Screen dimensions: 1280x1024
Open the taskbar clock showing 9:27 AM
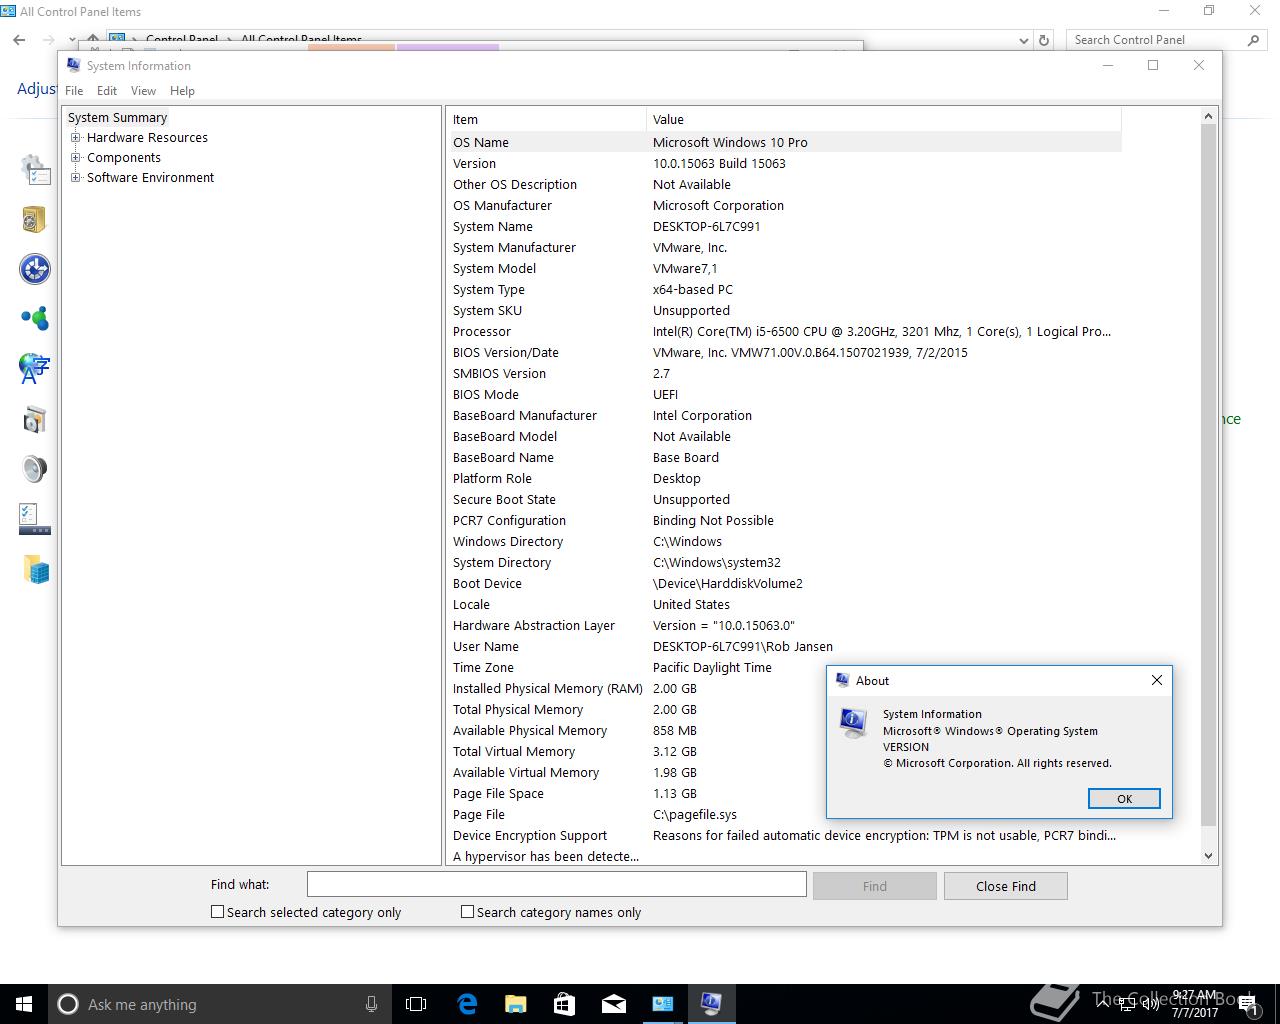point(1195,1004)
